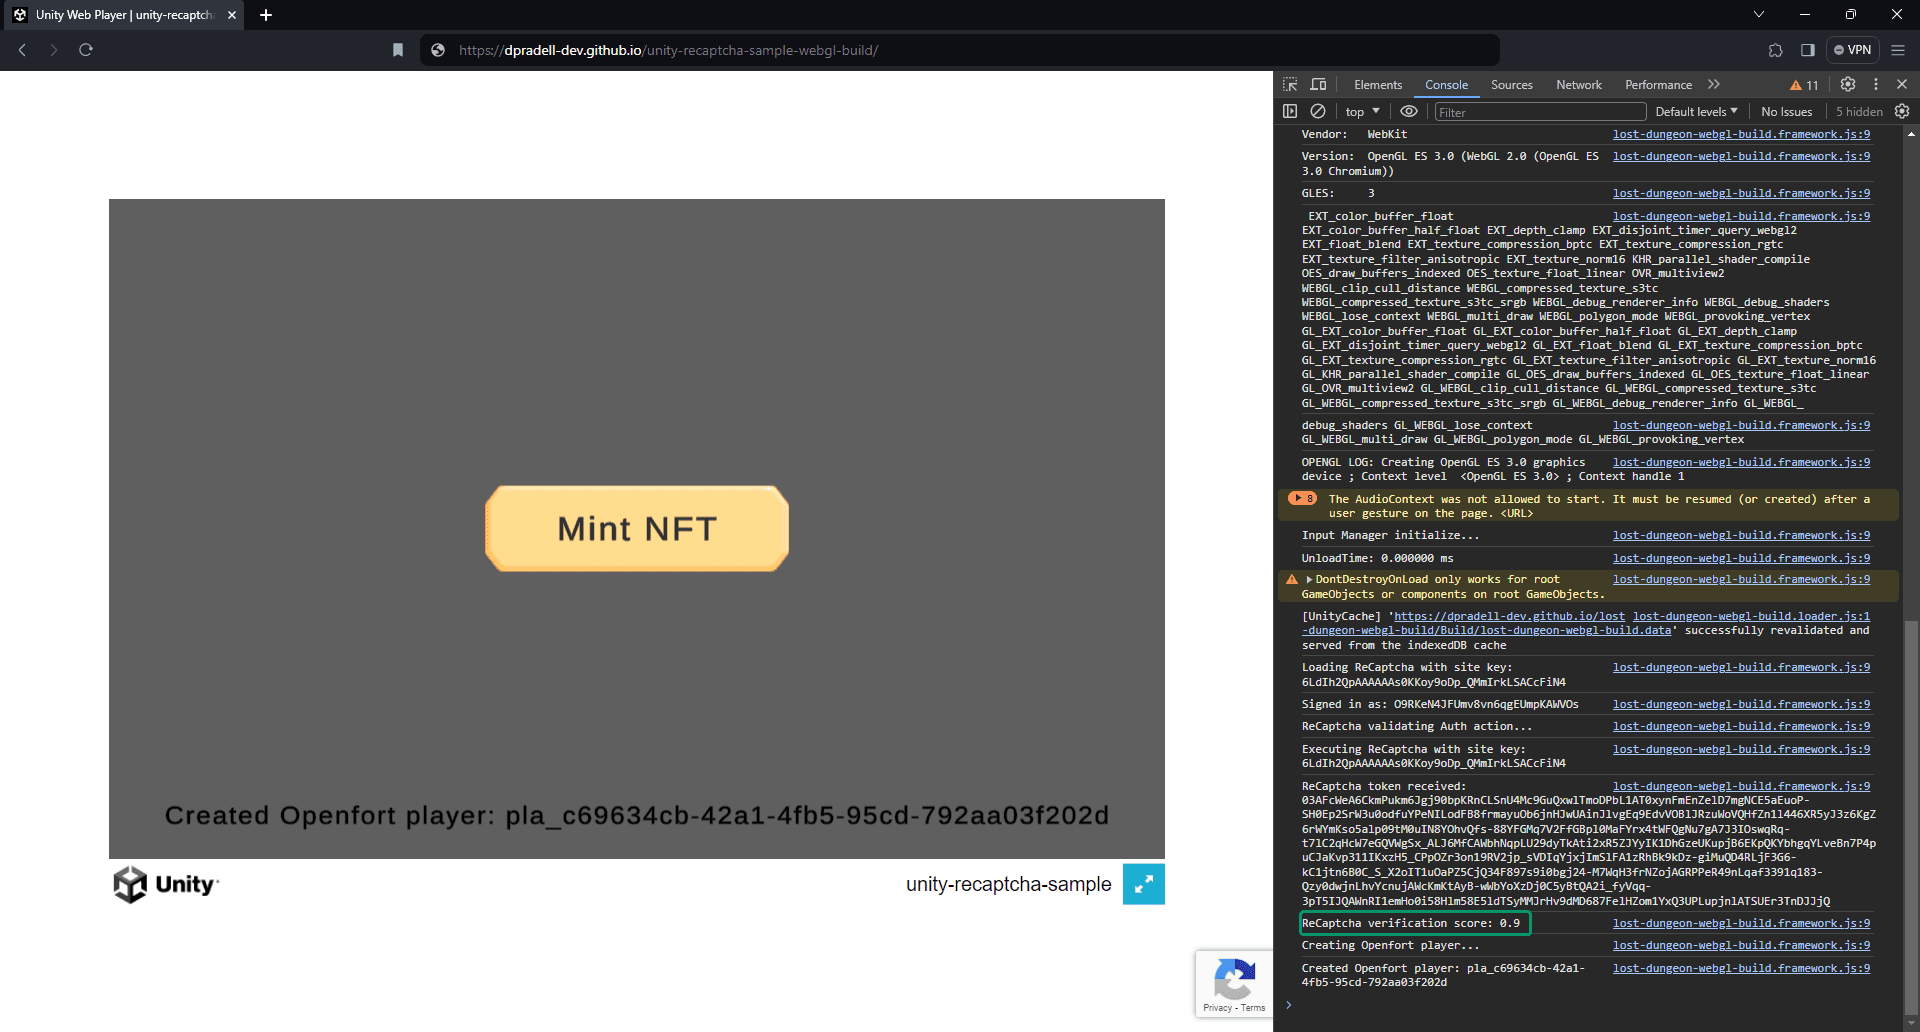The height and width of the screenshot is (1032, 1920).
Task: Create a live expression with the eye icon
Action: [x=1410, y=111]
